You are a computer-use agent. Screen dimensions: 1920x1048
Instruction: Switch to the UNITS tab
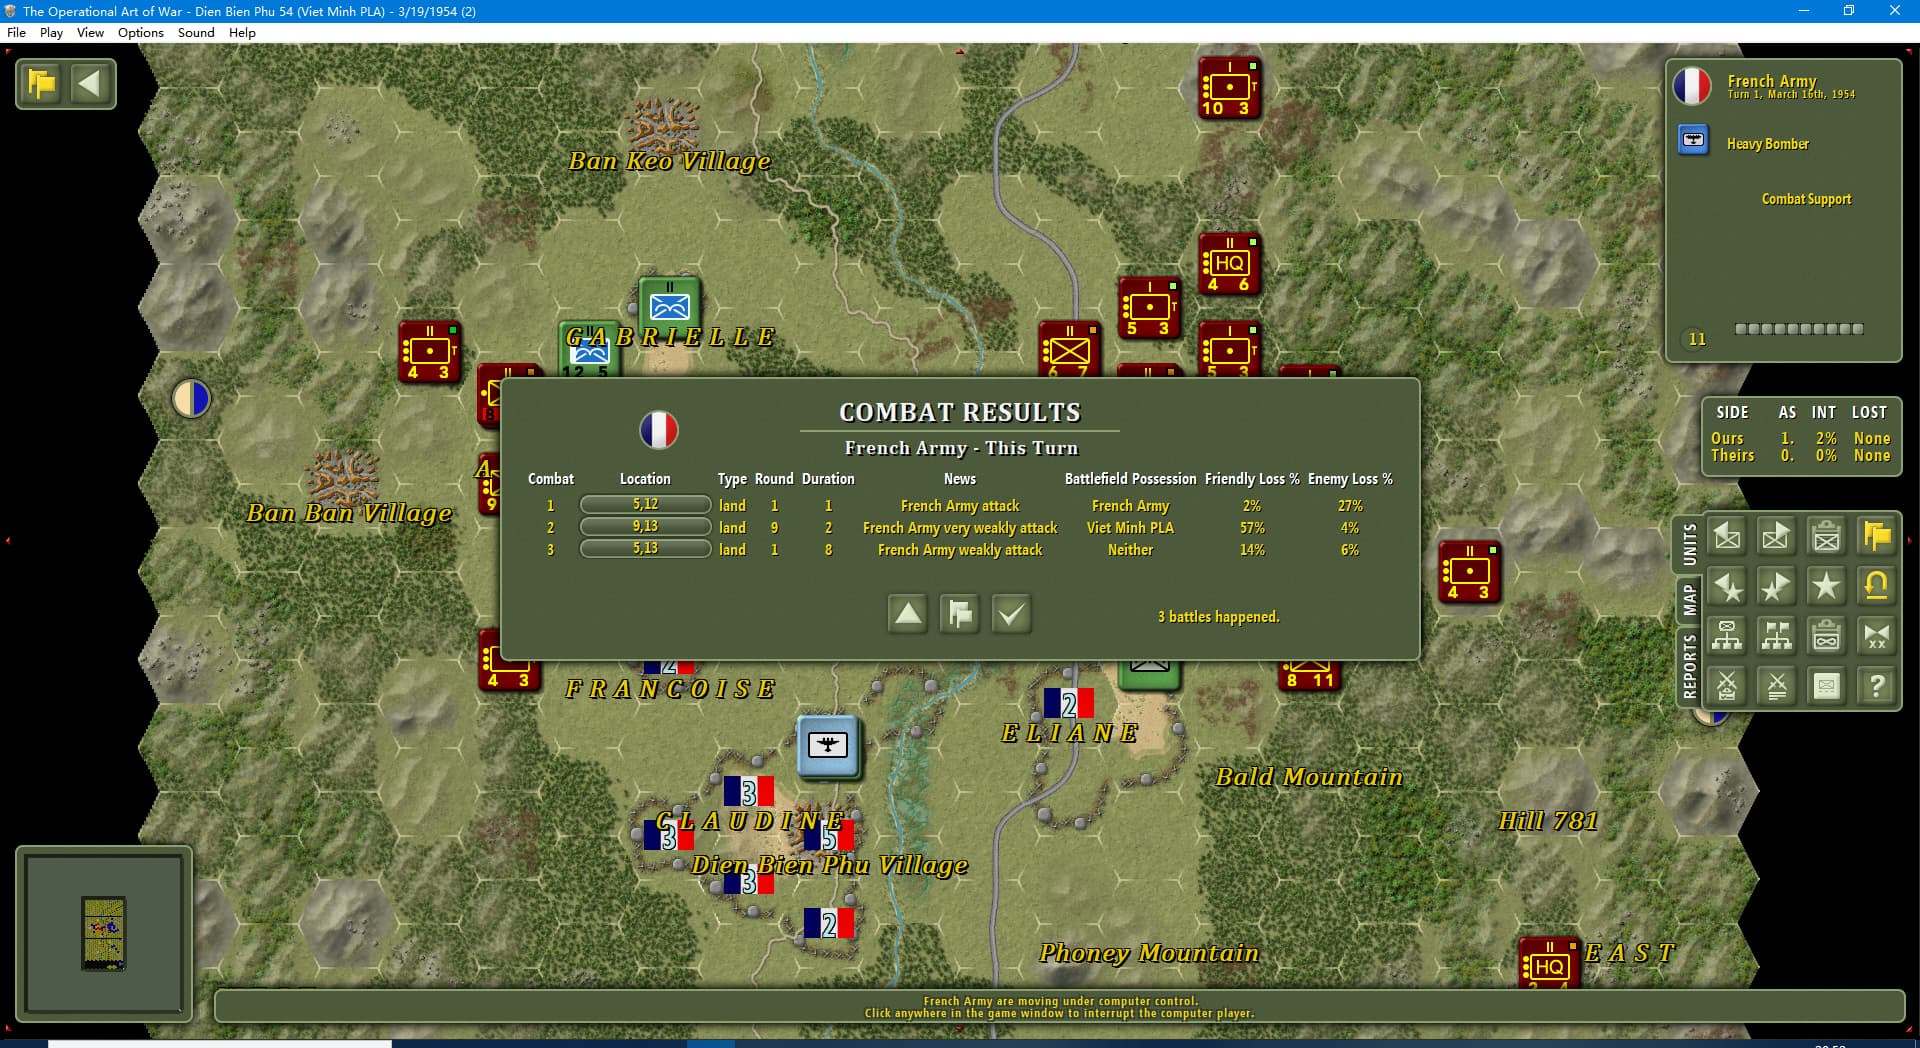[x=1689, y=545]
